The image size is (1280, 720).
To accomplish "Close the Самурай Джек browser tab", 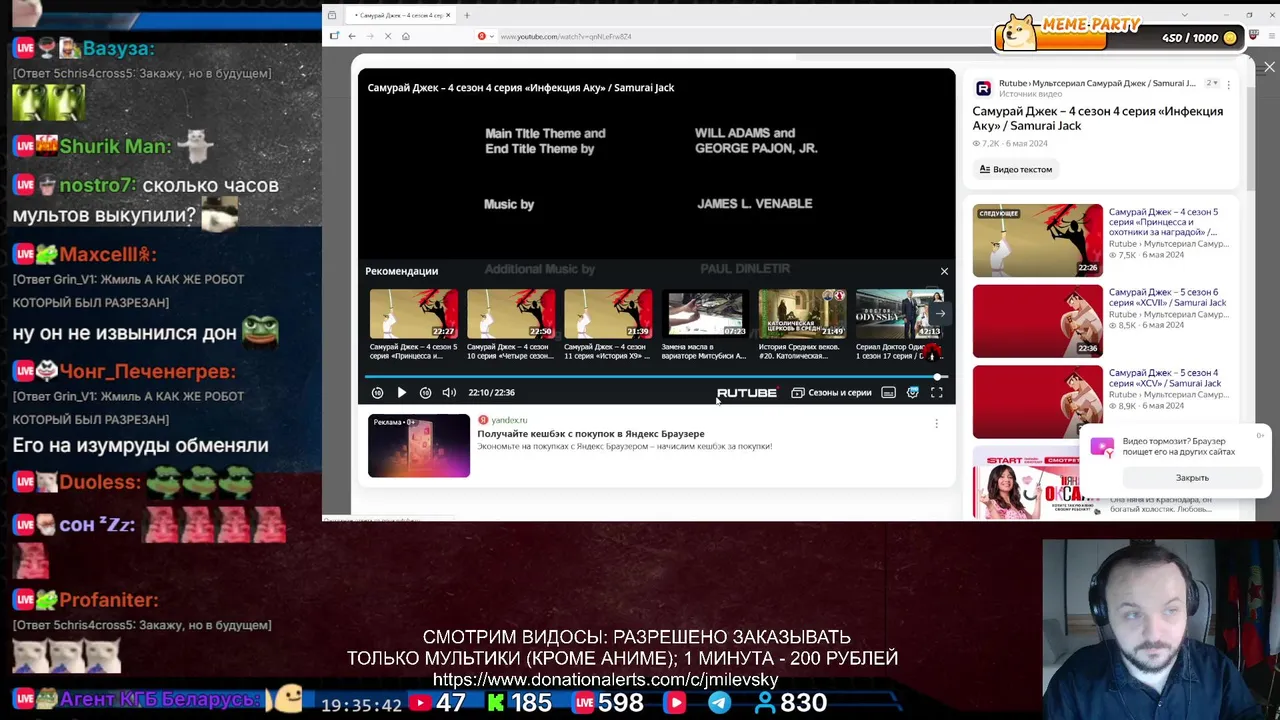I will (448, 15).
